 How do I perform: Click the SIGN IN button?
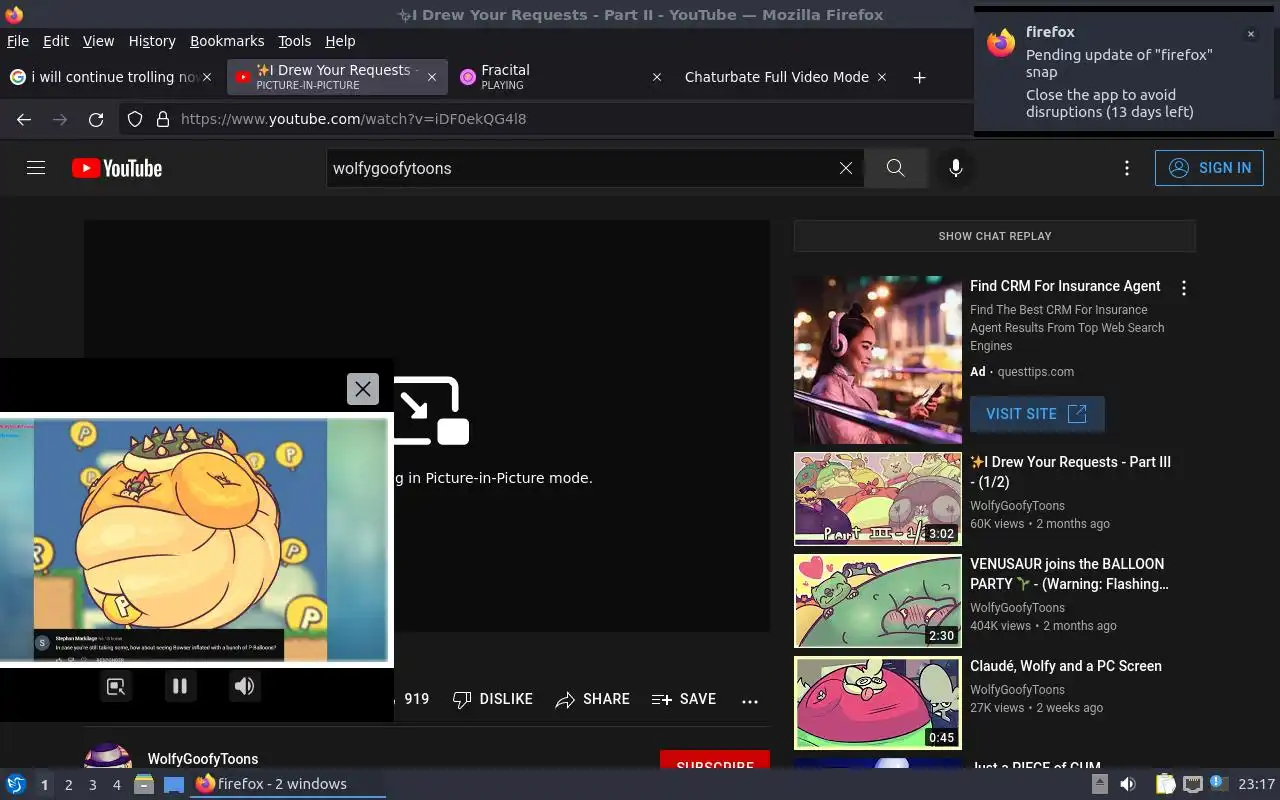1209,168
